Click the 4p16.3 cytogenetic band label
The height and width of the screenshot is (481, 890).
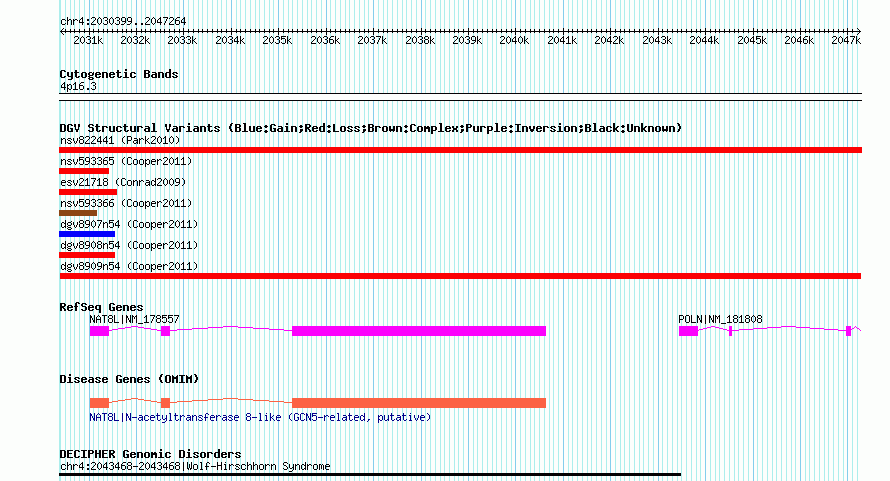click(78, 87)
